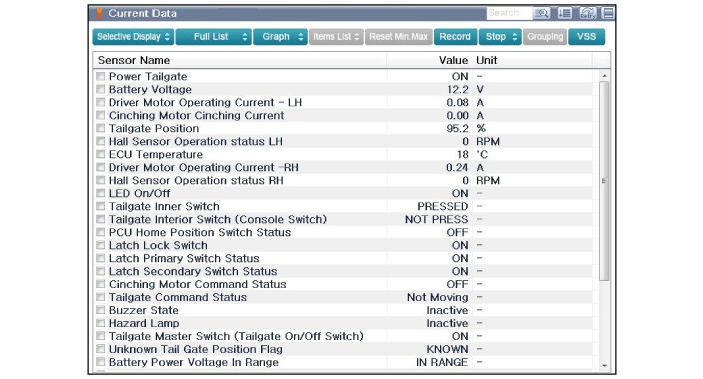Screen dimensions: 703x379
Task: Click the Reset Min.Max button
Action: 399,37
